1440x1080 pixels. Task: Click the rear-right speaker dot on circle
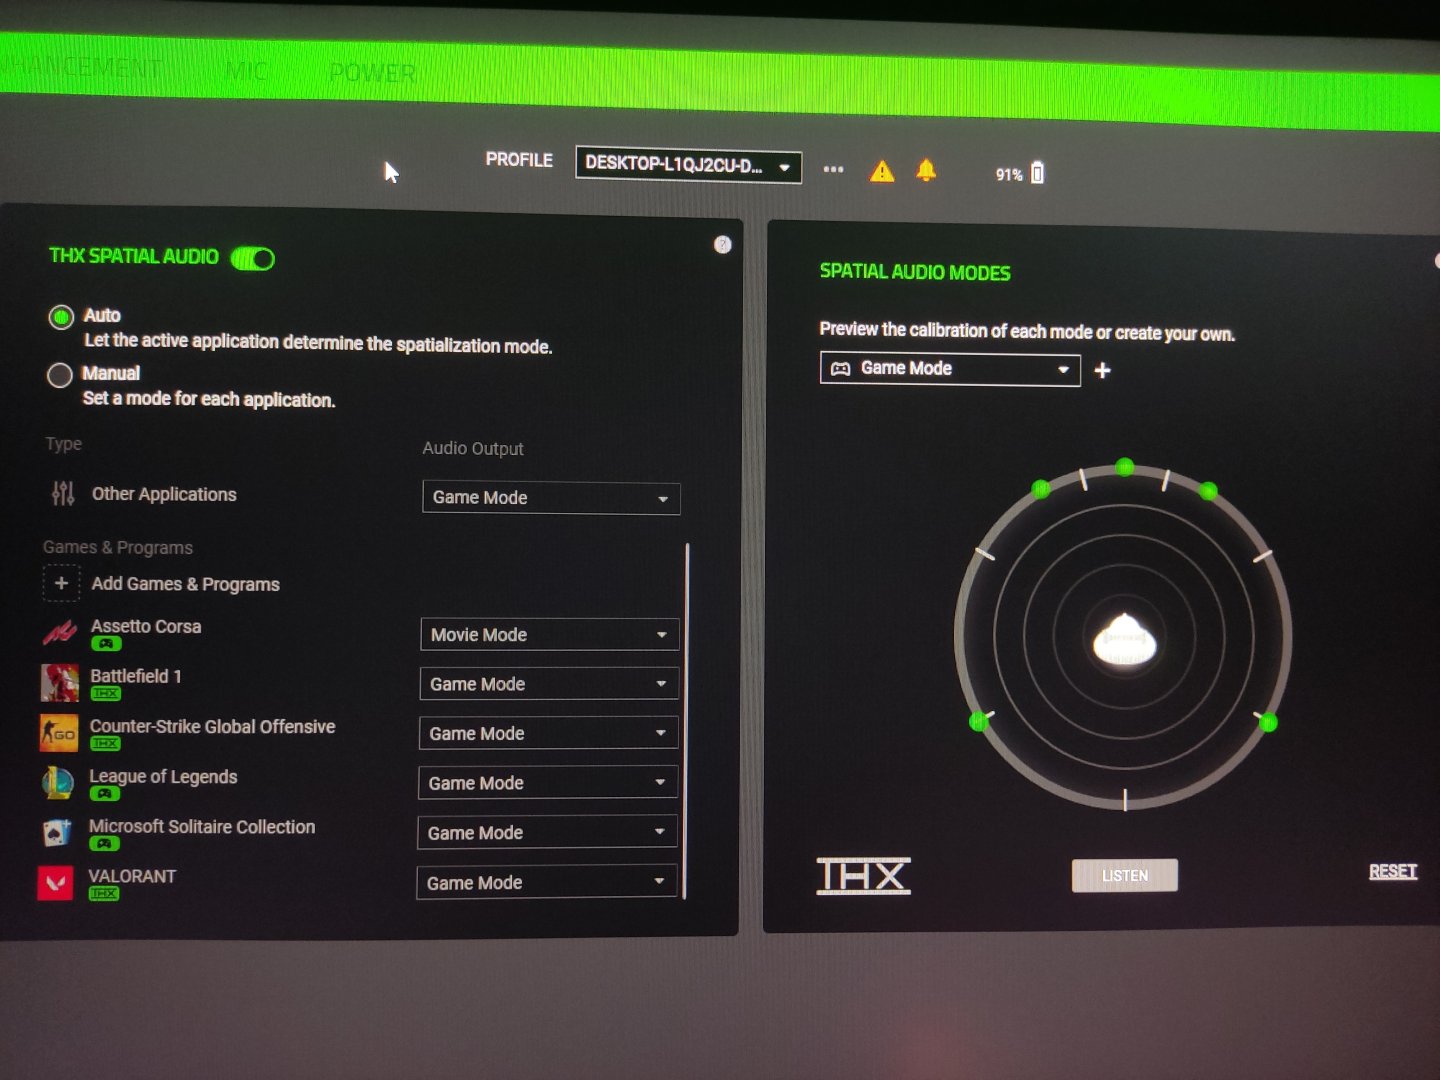[1268, 723]
